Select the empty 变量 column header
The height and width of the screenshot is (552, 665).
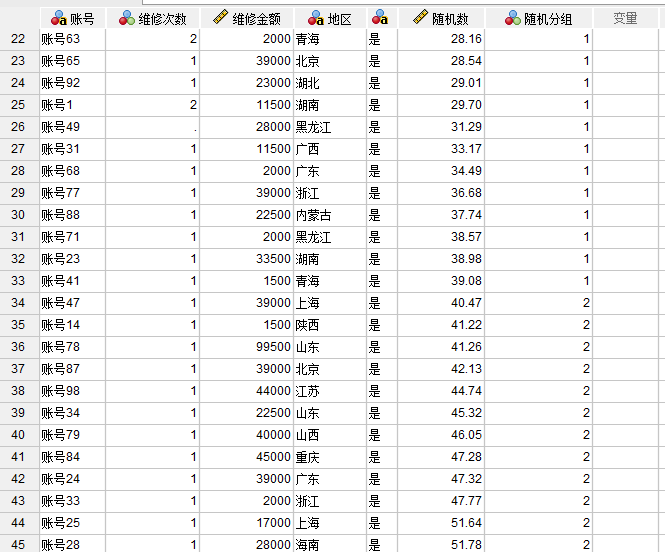click(x=626, y=18)
